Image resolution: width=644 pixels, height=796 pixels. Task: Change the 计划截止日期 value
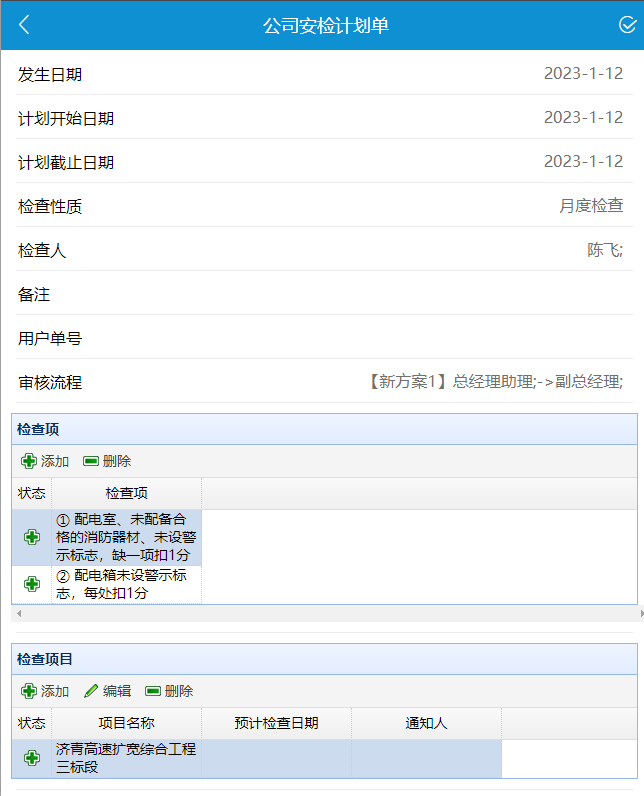tap(583, 161)
